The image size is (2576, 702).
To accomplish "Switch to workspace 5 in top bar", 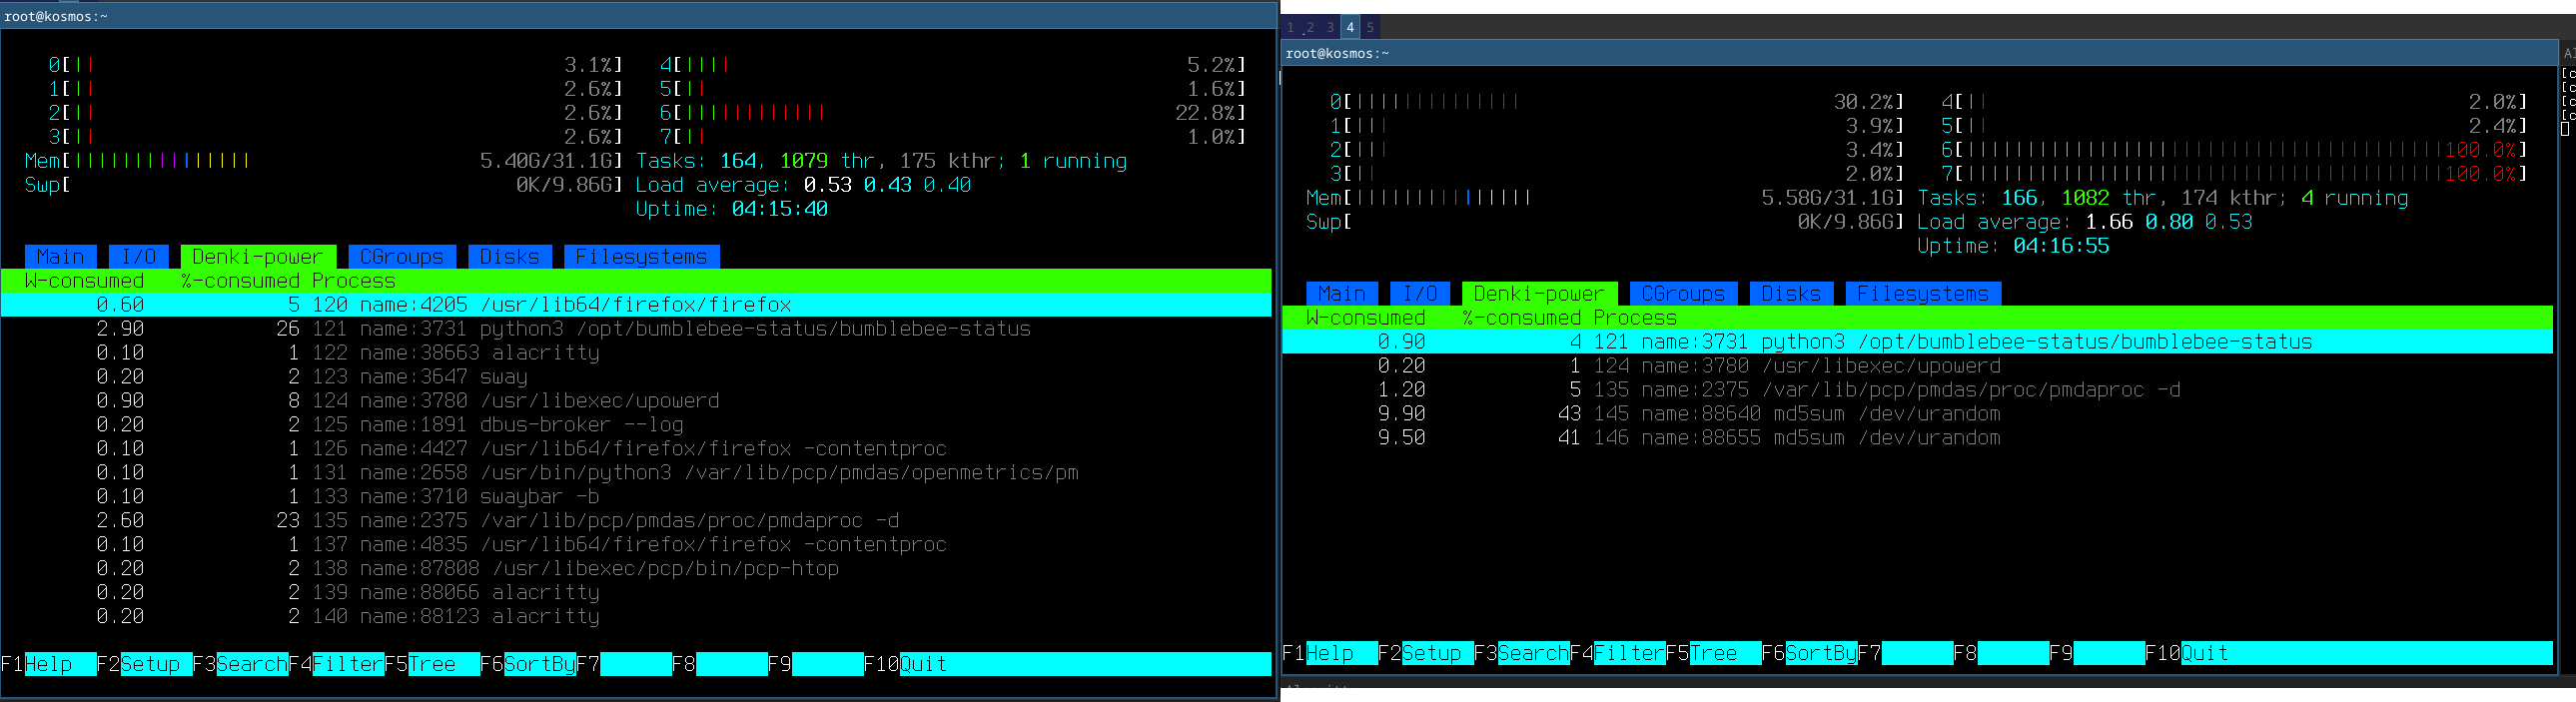I will tap(1370, 27).
